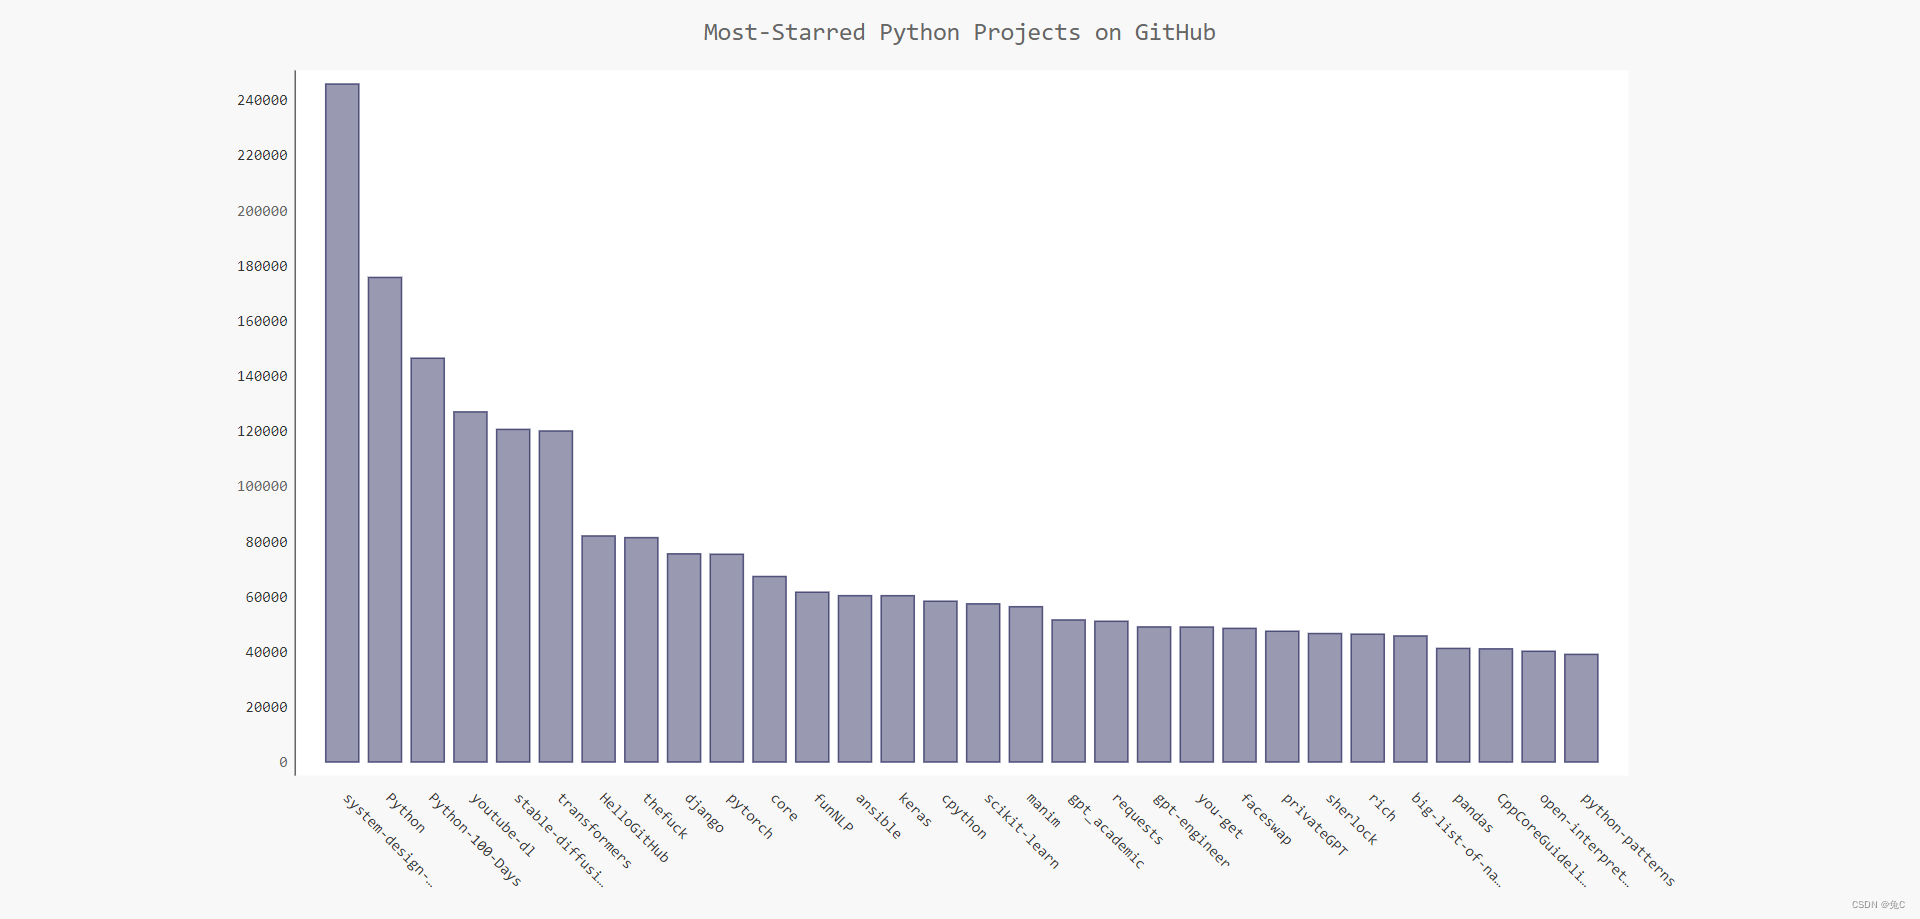The image size is (1920, 919).
Task: Select the you-get bar
Action: coord(1197,695)
